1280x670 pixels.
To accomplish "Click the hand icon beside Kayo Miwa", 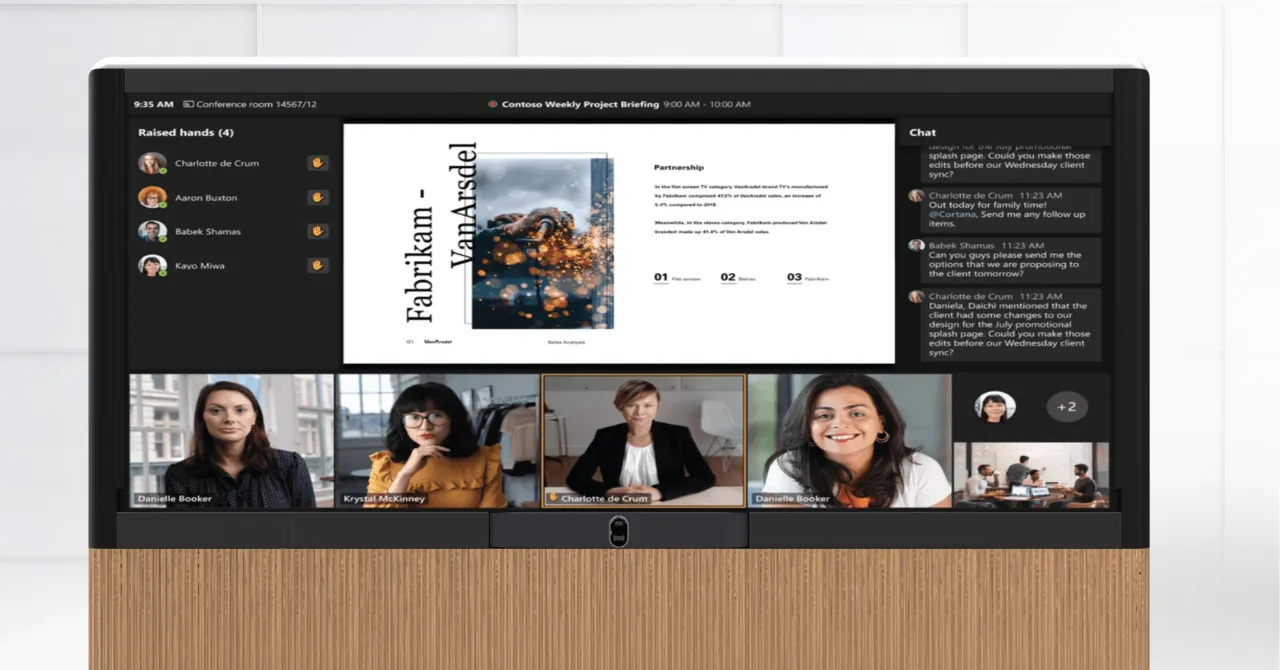I will [x=317, y=265].
